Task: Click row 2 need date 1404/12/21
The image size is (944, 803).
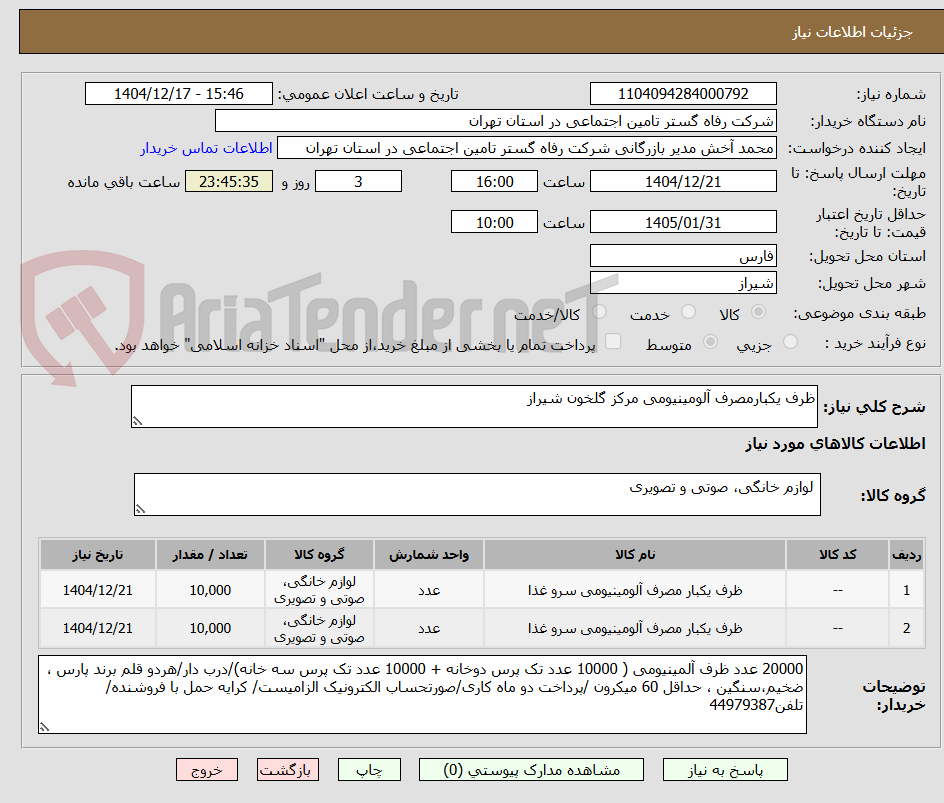Action: 98,628
